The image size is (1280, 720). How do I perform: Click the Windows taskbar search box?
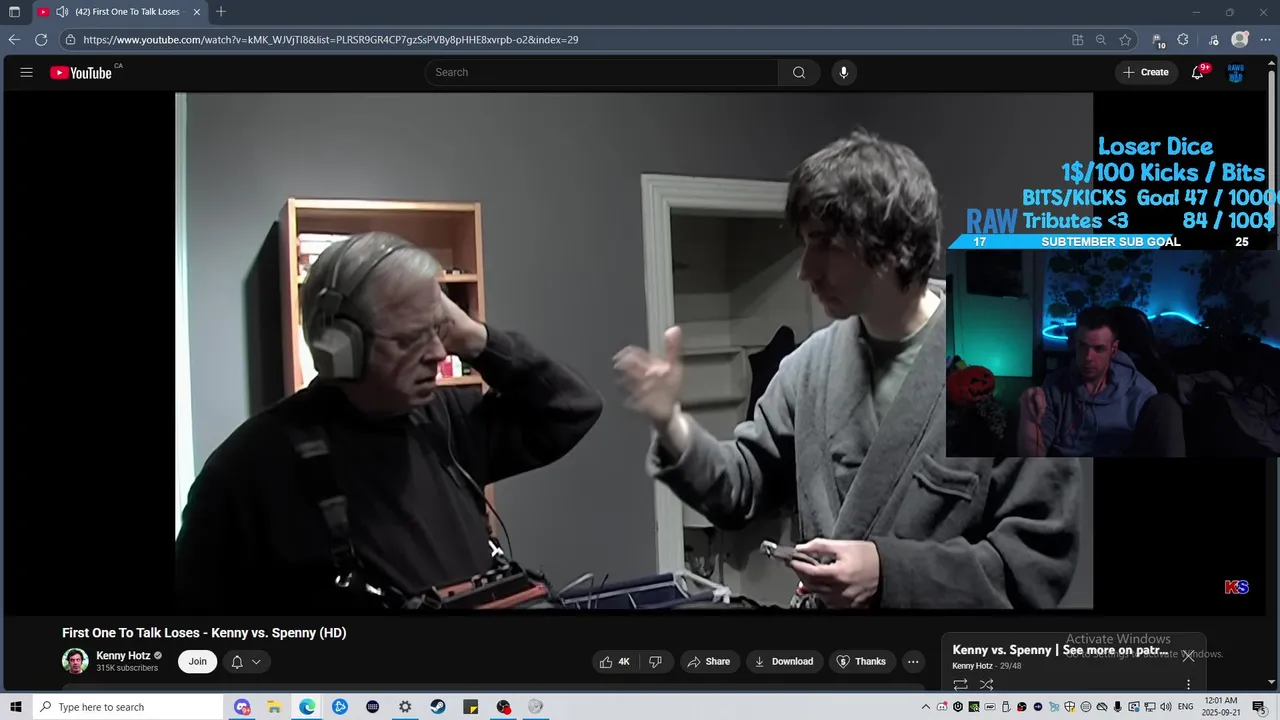128,707
